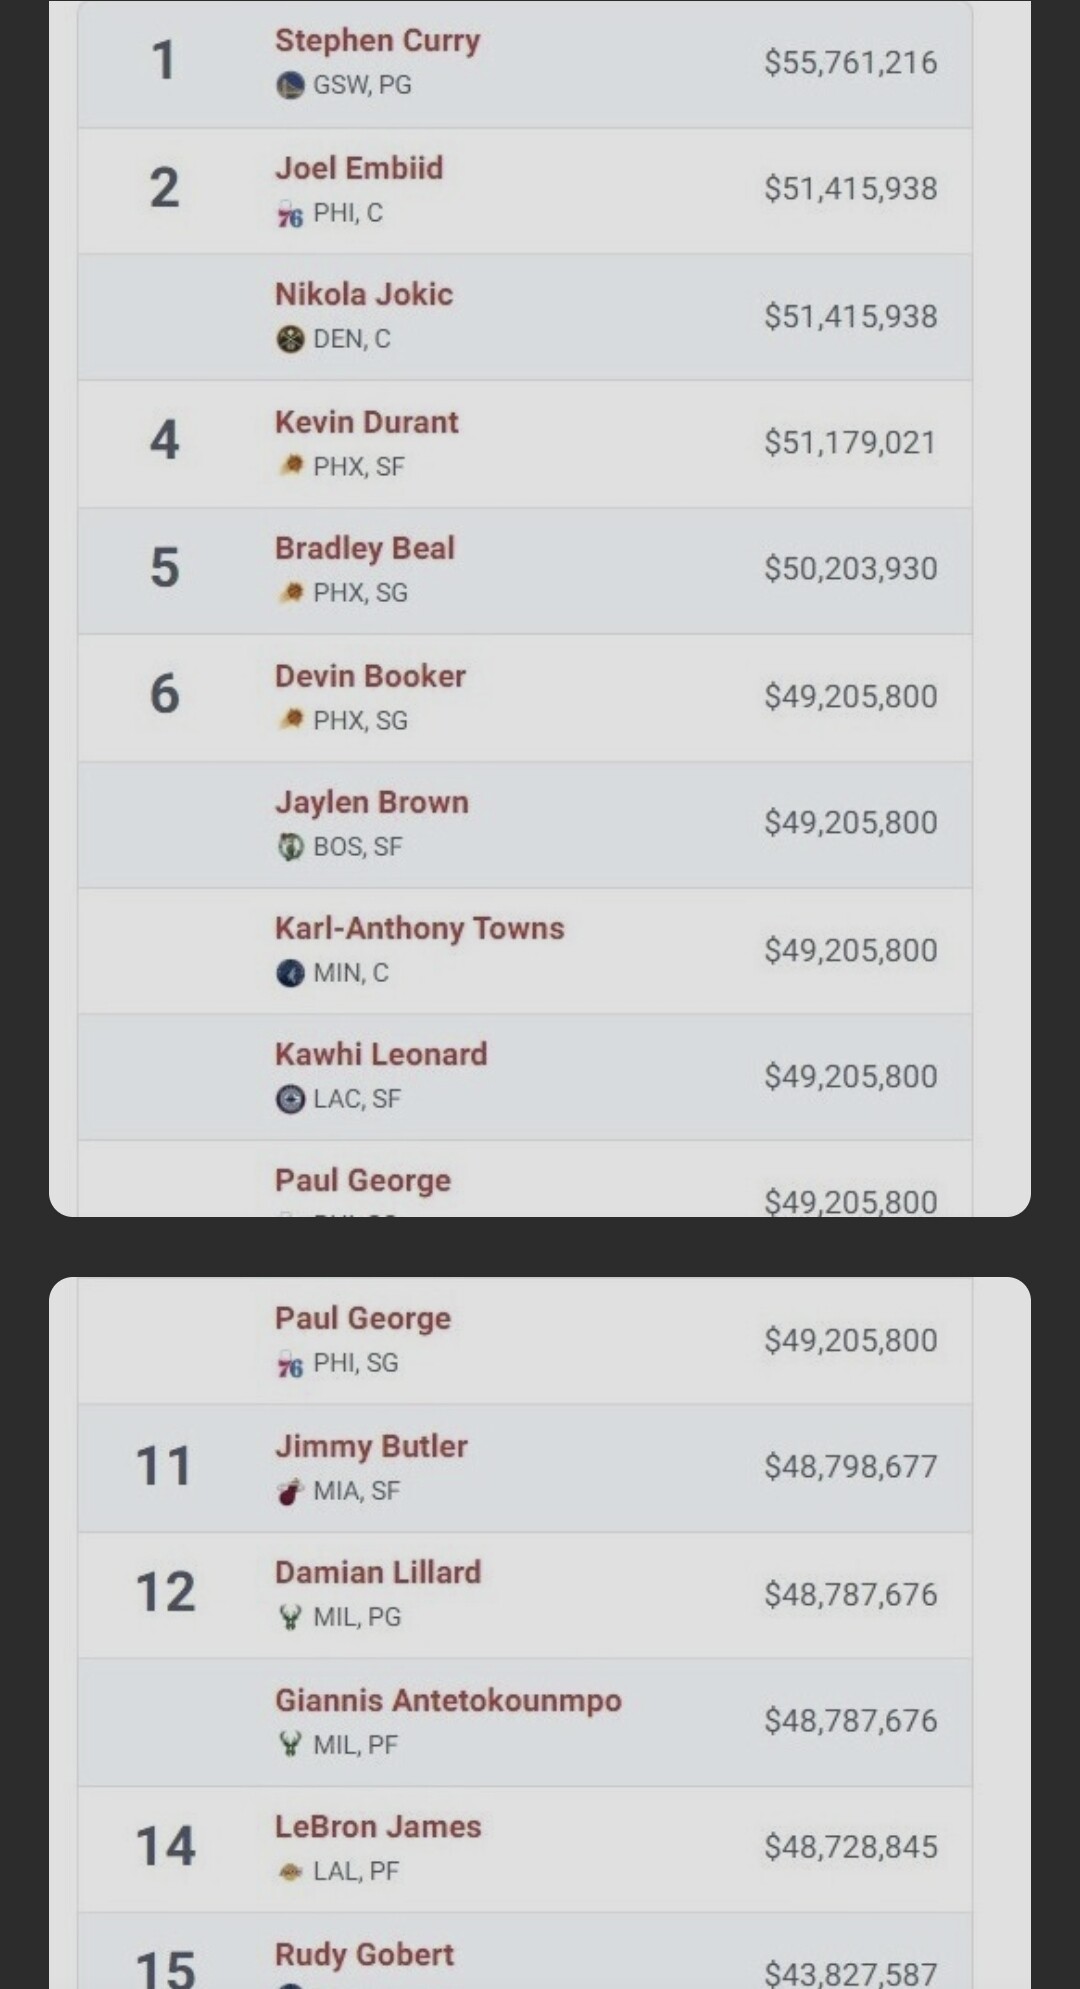
Task: Click the Nuggets logo under Nikola Jokic
Action: coord(290,340)
